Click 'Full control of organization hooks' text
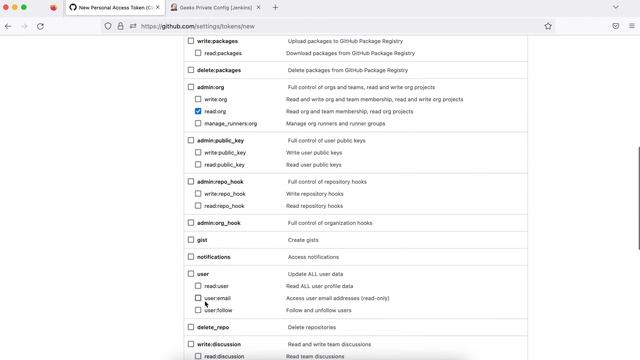The image size is (640, 360). pos(330,223)
